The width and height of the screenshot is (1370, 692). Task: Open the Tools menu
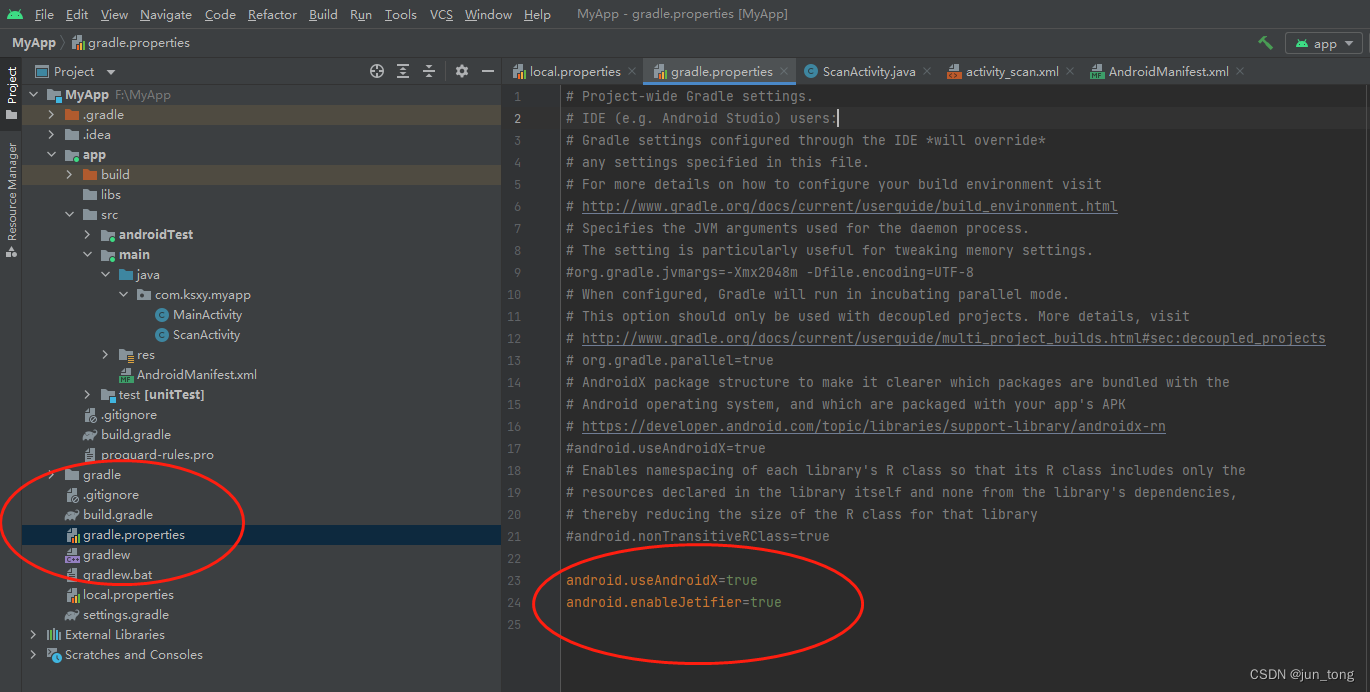400,14
